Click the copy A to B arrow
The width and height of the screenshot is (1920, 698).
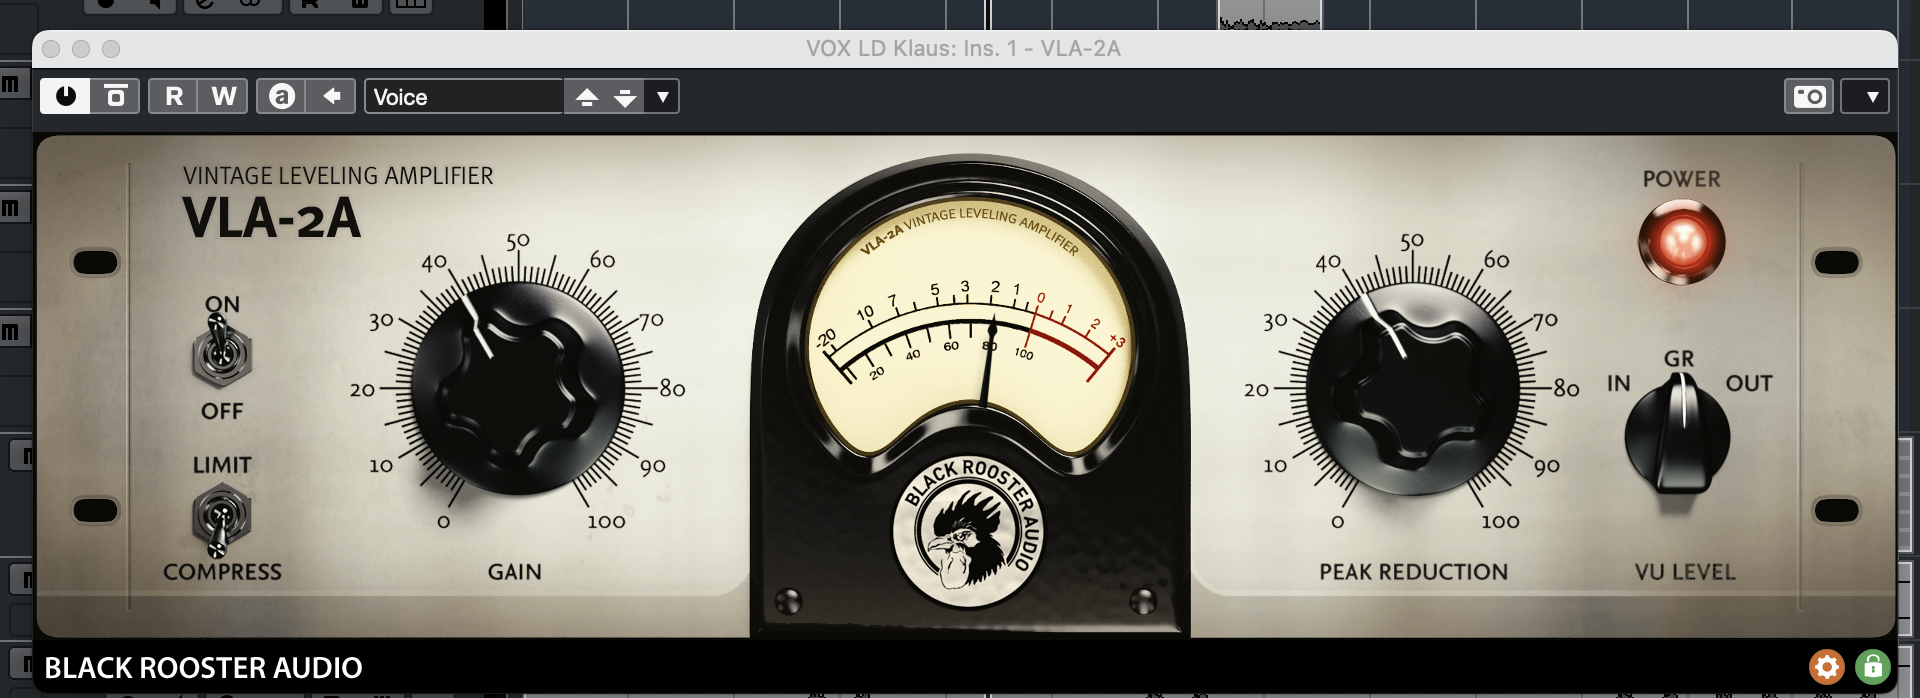[x=331, y=97]
